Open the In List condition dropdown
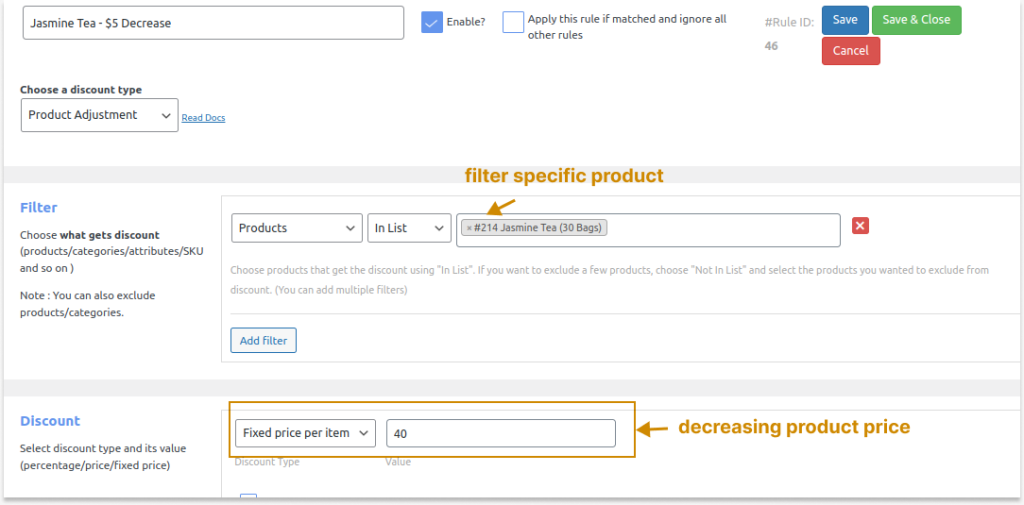1024x505 pixels. pos(408,228)
